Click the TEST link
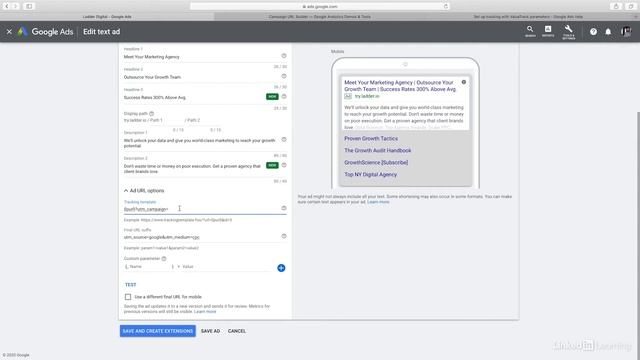Image resolution: width=640 pixels, height=360 pixels. coord(131,284)
